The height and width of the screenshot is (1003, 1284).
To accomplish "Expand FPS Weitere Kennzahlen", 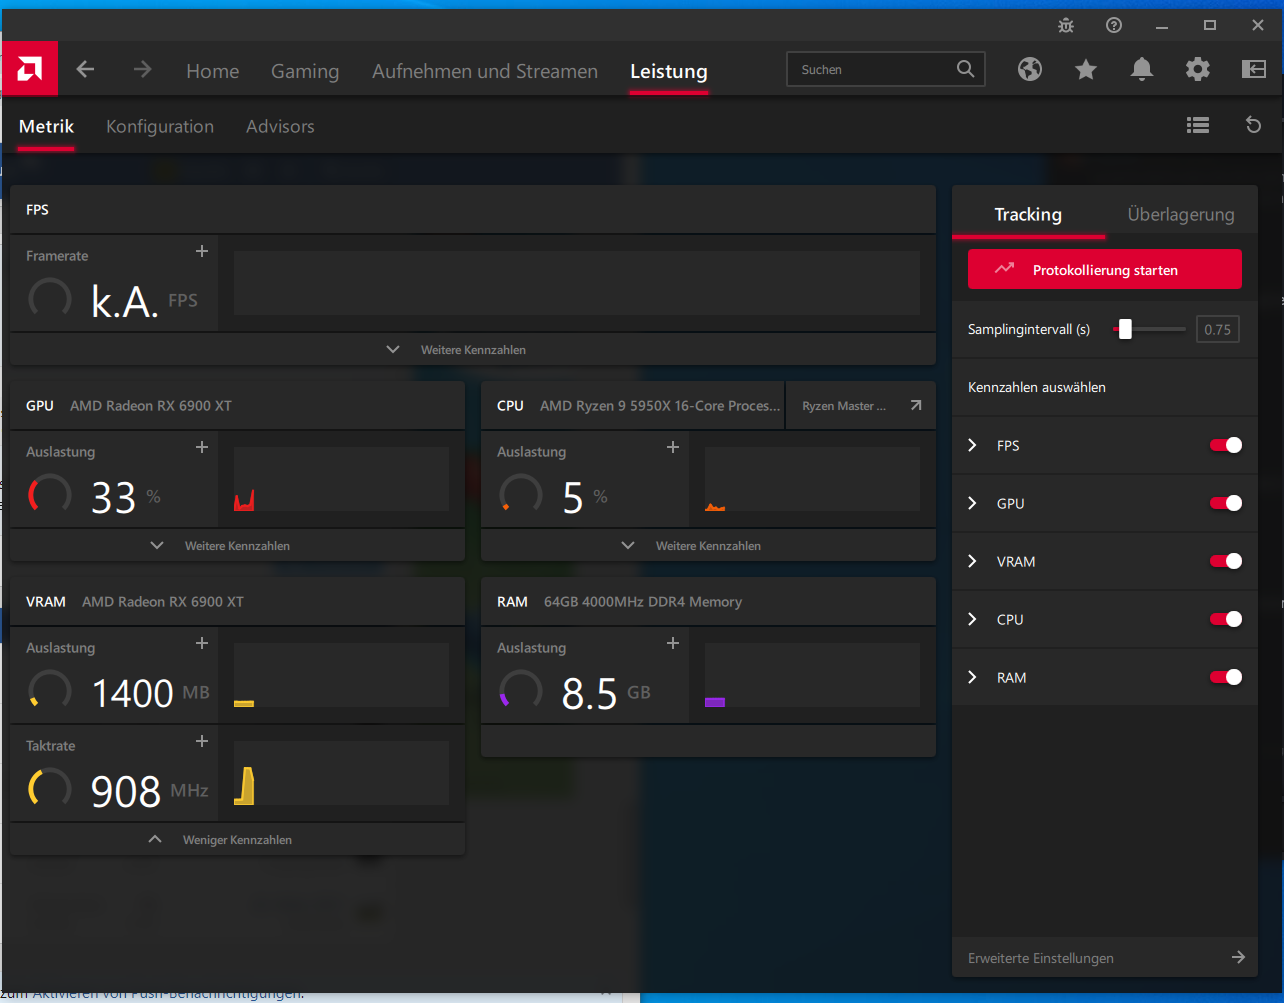I will pos(472,350).
